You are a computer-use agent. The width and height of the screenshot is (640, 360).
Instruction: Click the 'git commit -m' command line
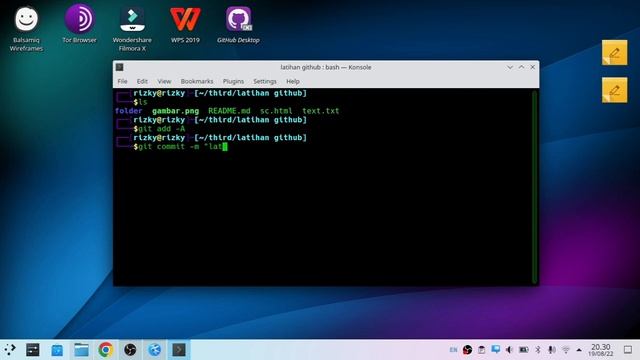point(180,147)
